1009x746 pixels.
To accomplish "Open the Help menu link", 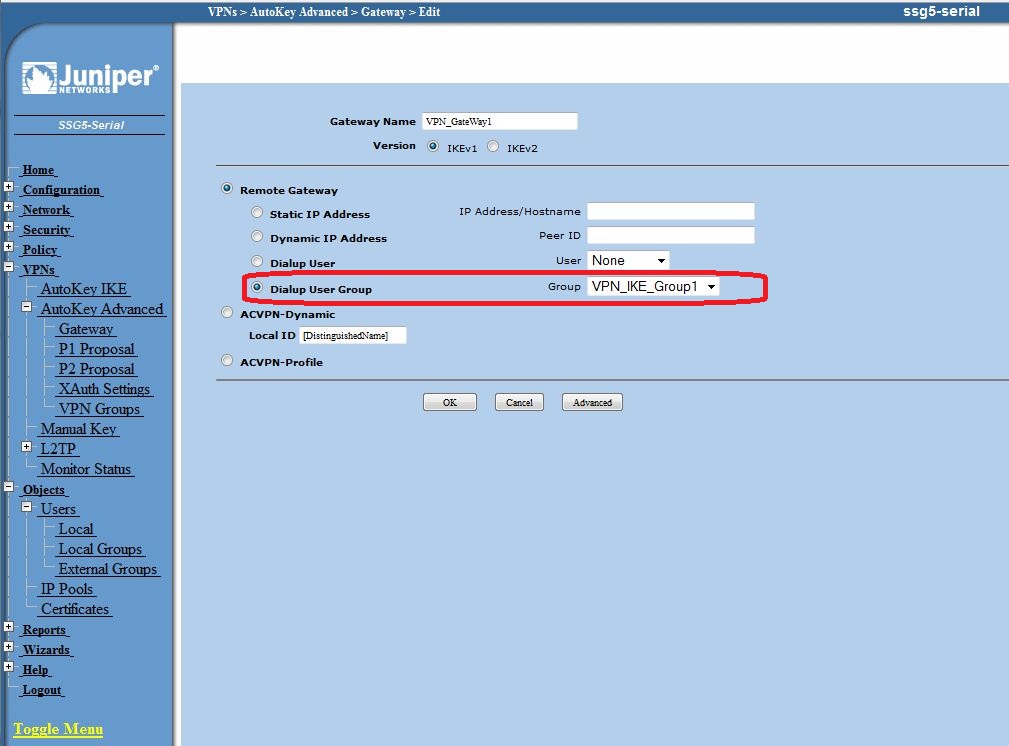I will [x=35, y=669].
